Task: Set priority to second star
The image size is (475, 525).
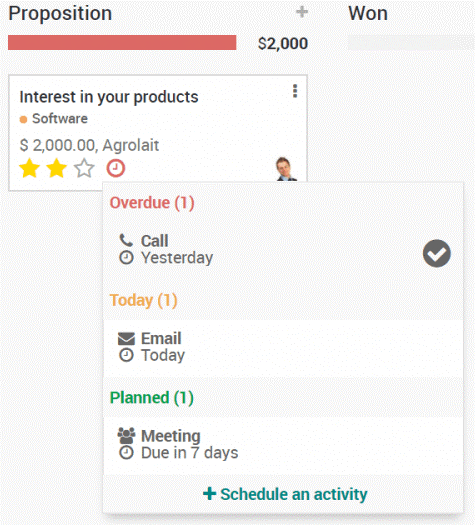Action: pos(57,168)
